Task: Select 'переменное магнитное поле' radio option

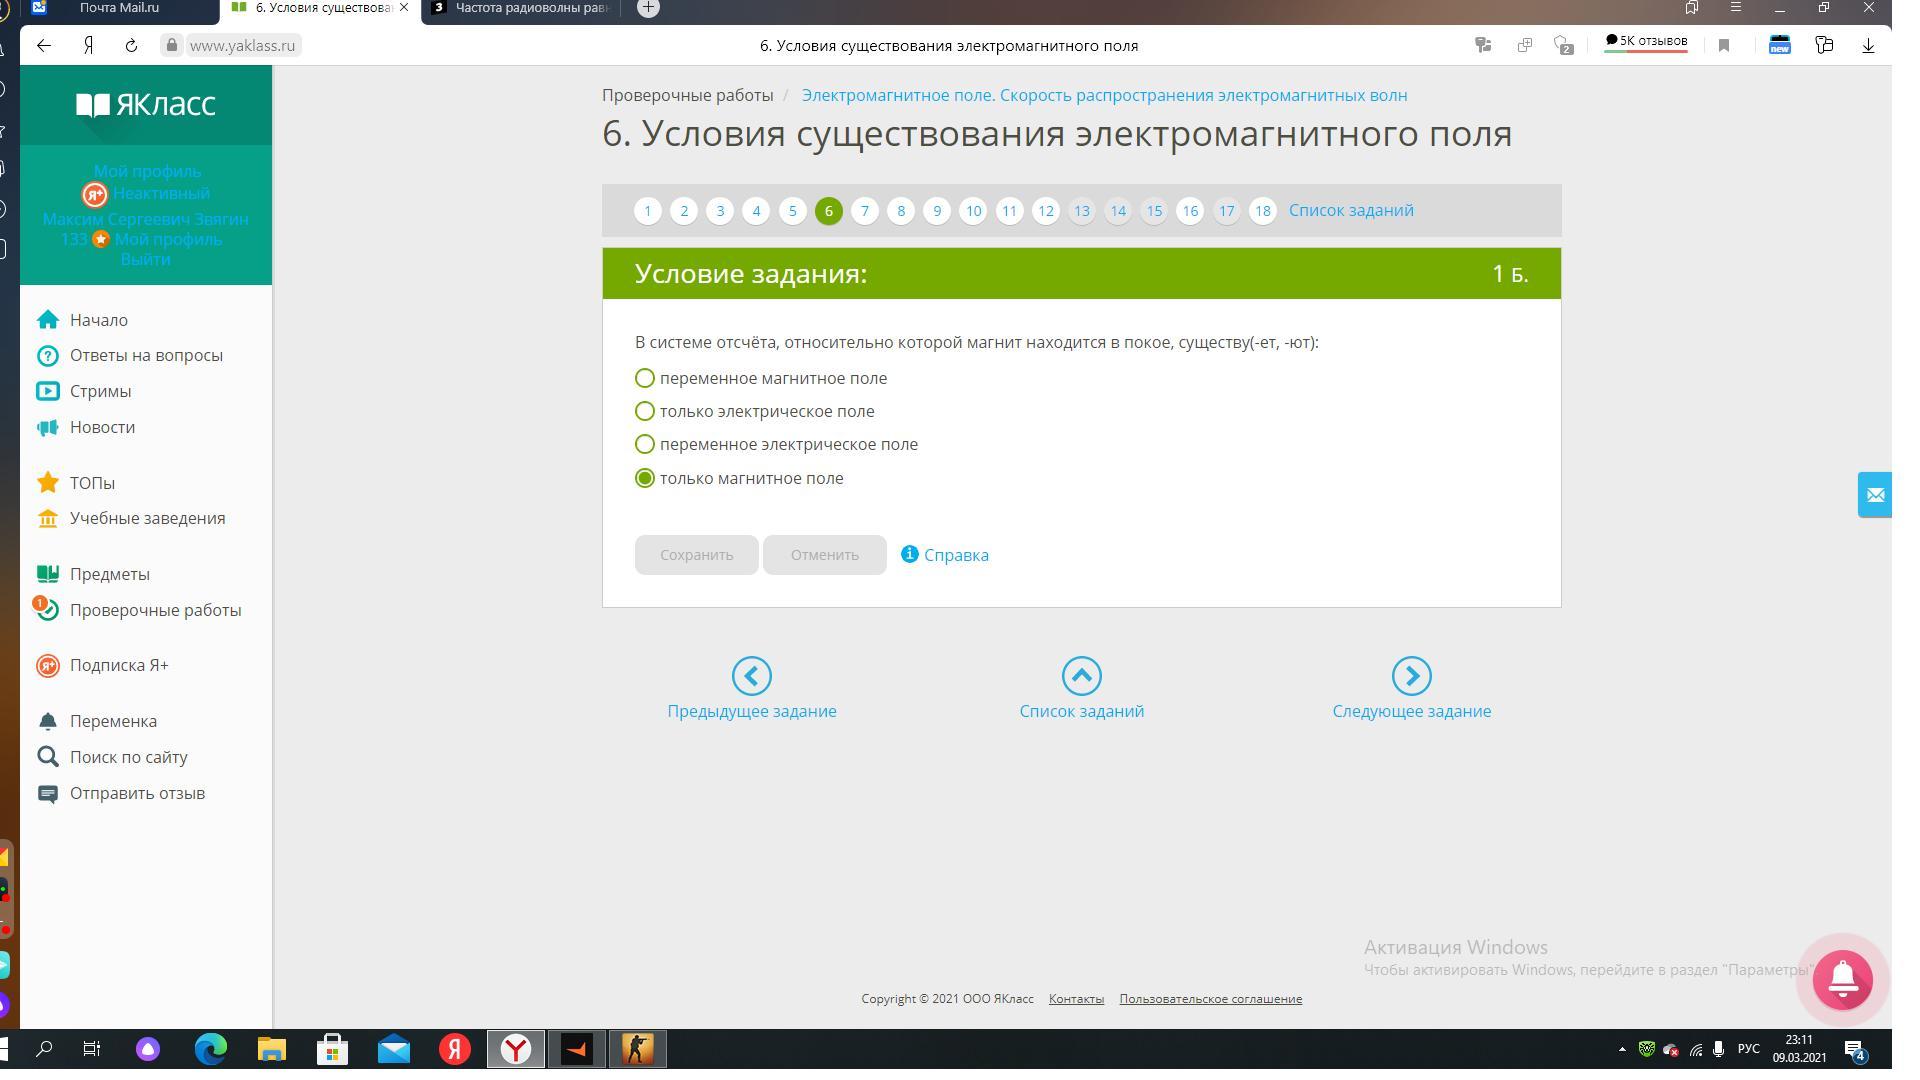Action: 645,378
